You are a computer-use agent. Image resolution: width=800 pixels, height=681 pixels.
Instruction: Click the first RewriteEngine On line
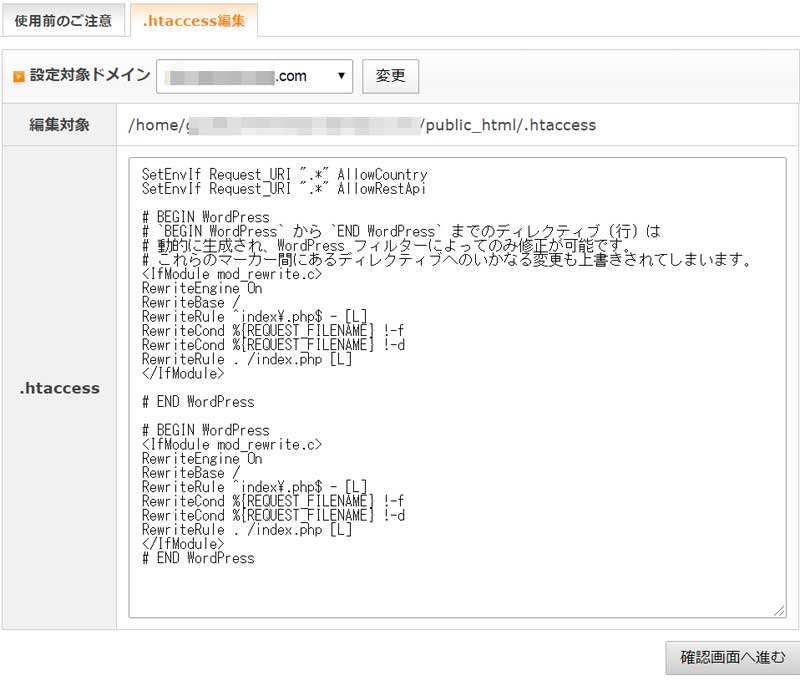(201, 287)
